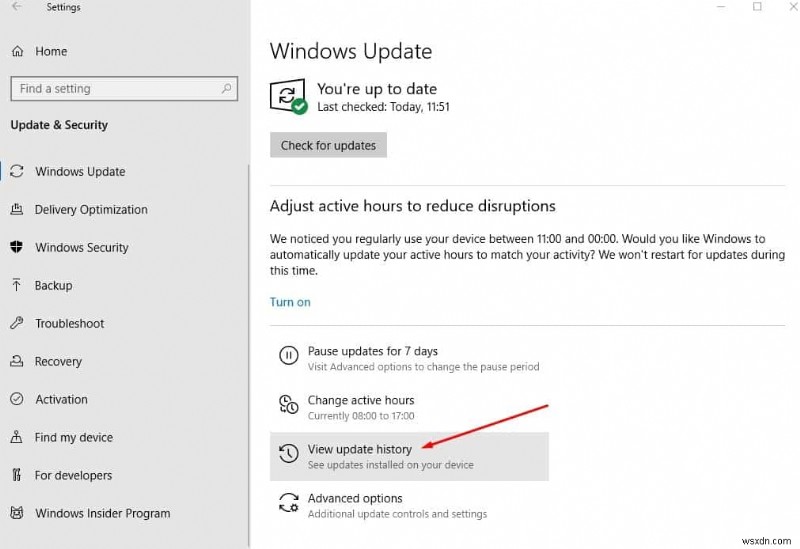Select Troubleshoot from the sidebar
Image resolution: width=800 pixels, height=549 pixels.
[69, 323]
